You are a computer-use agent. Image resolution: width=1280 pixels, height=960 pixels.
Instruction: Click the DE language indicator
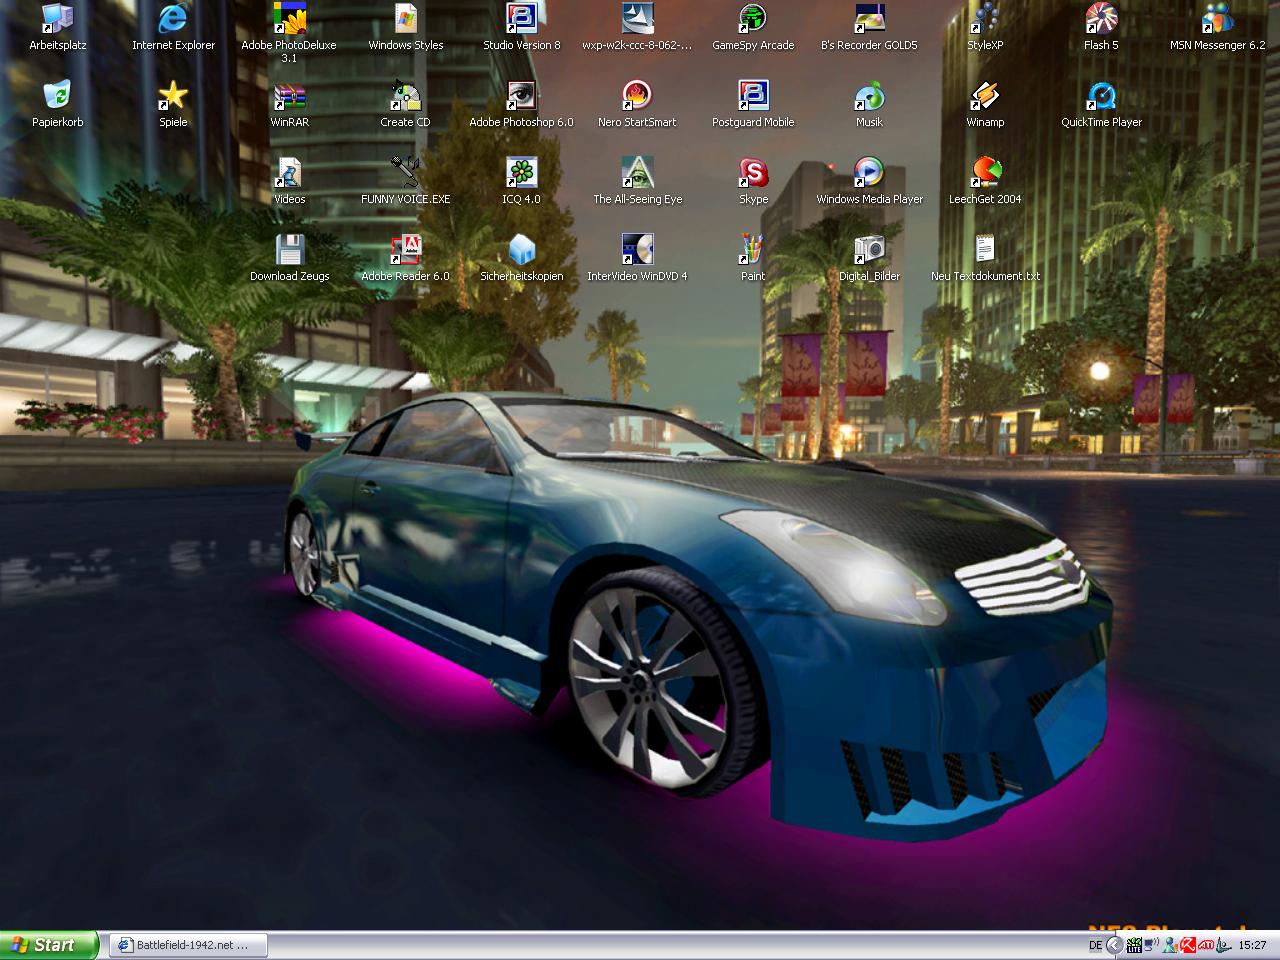(1095, 945)
